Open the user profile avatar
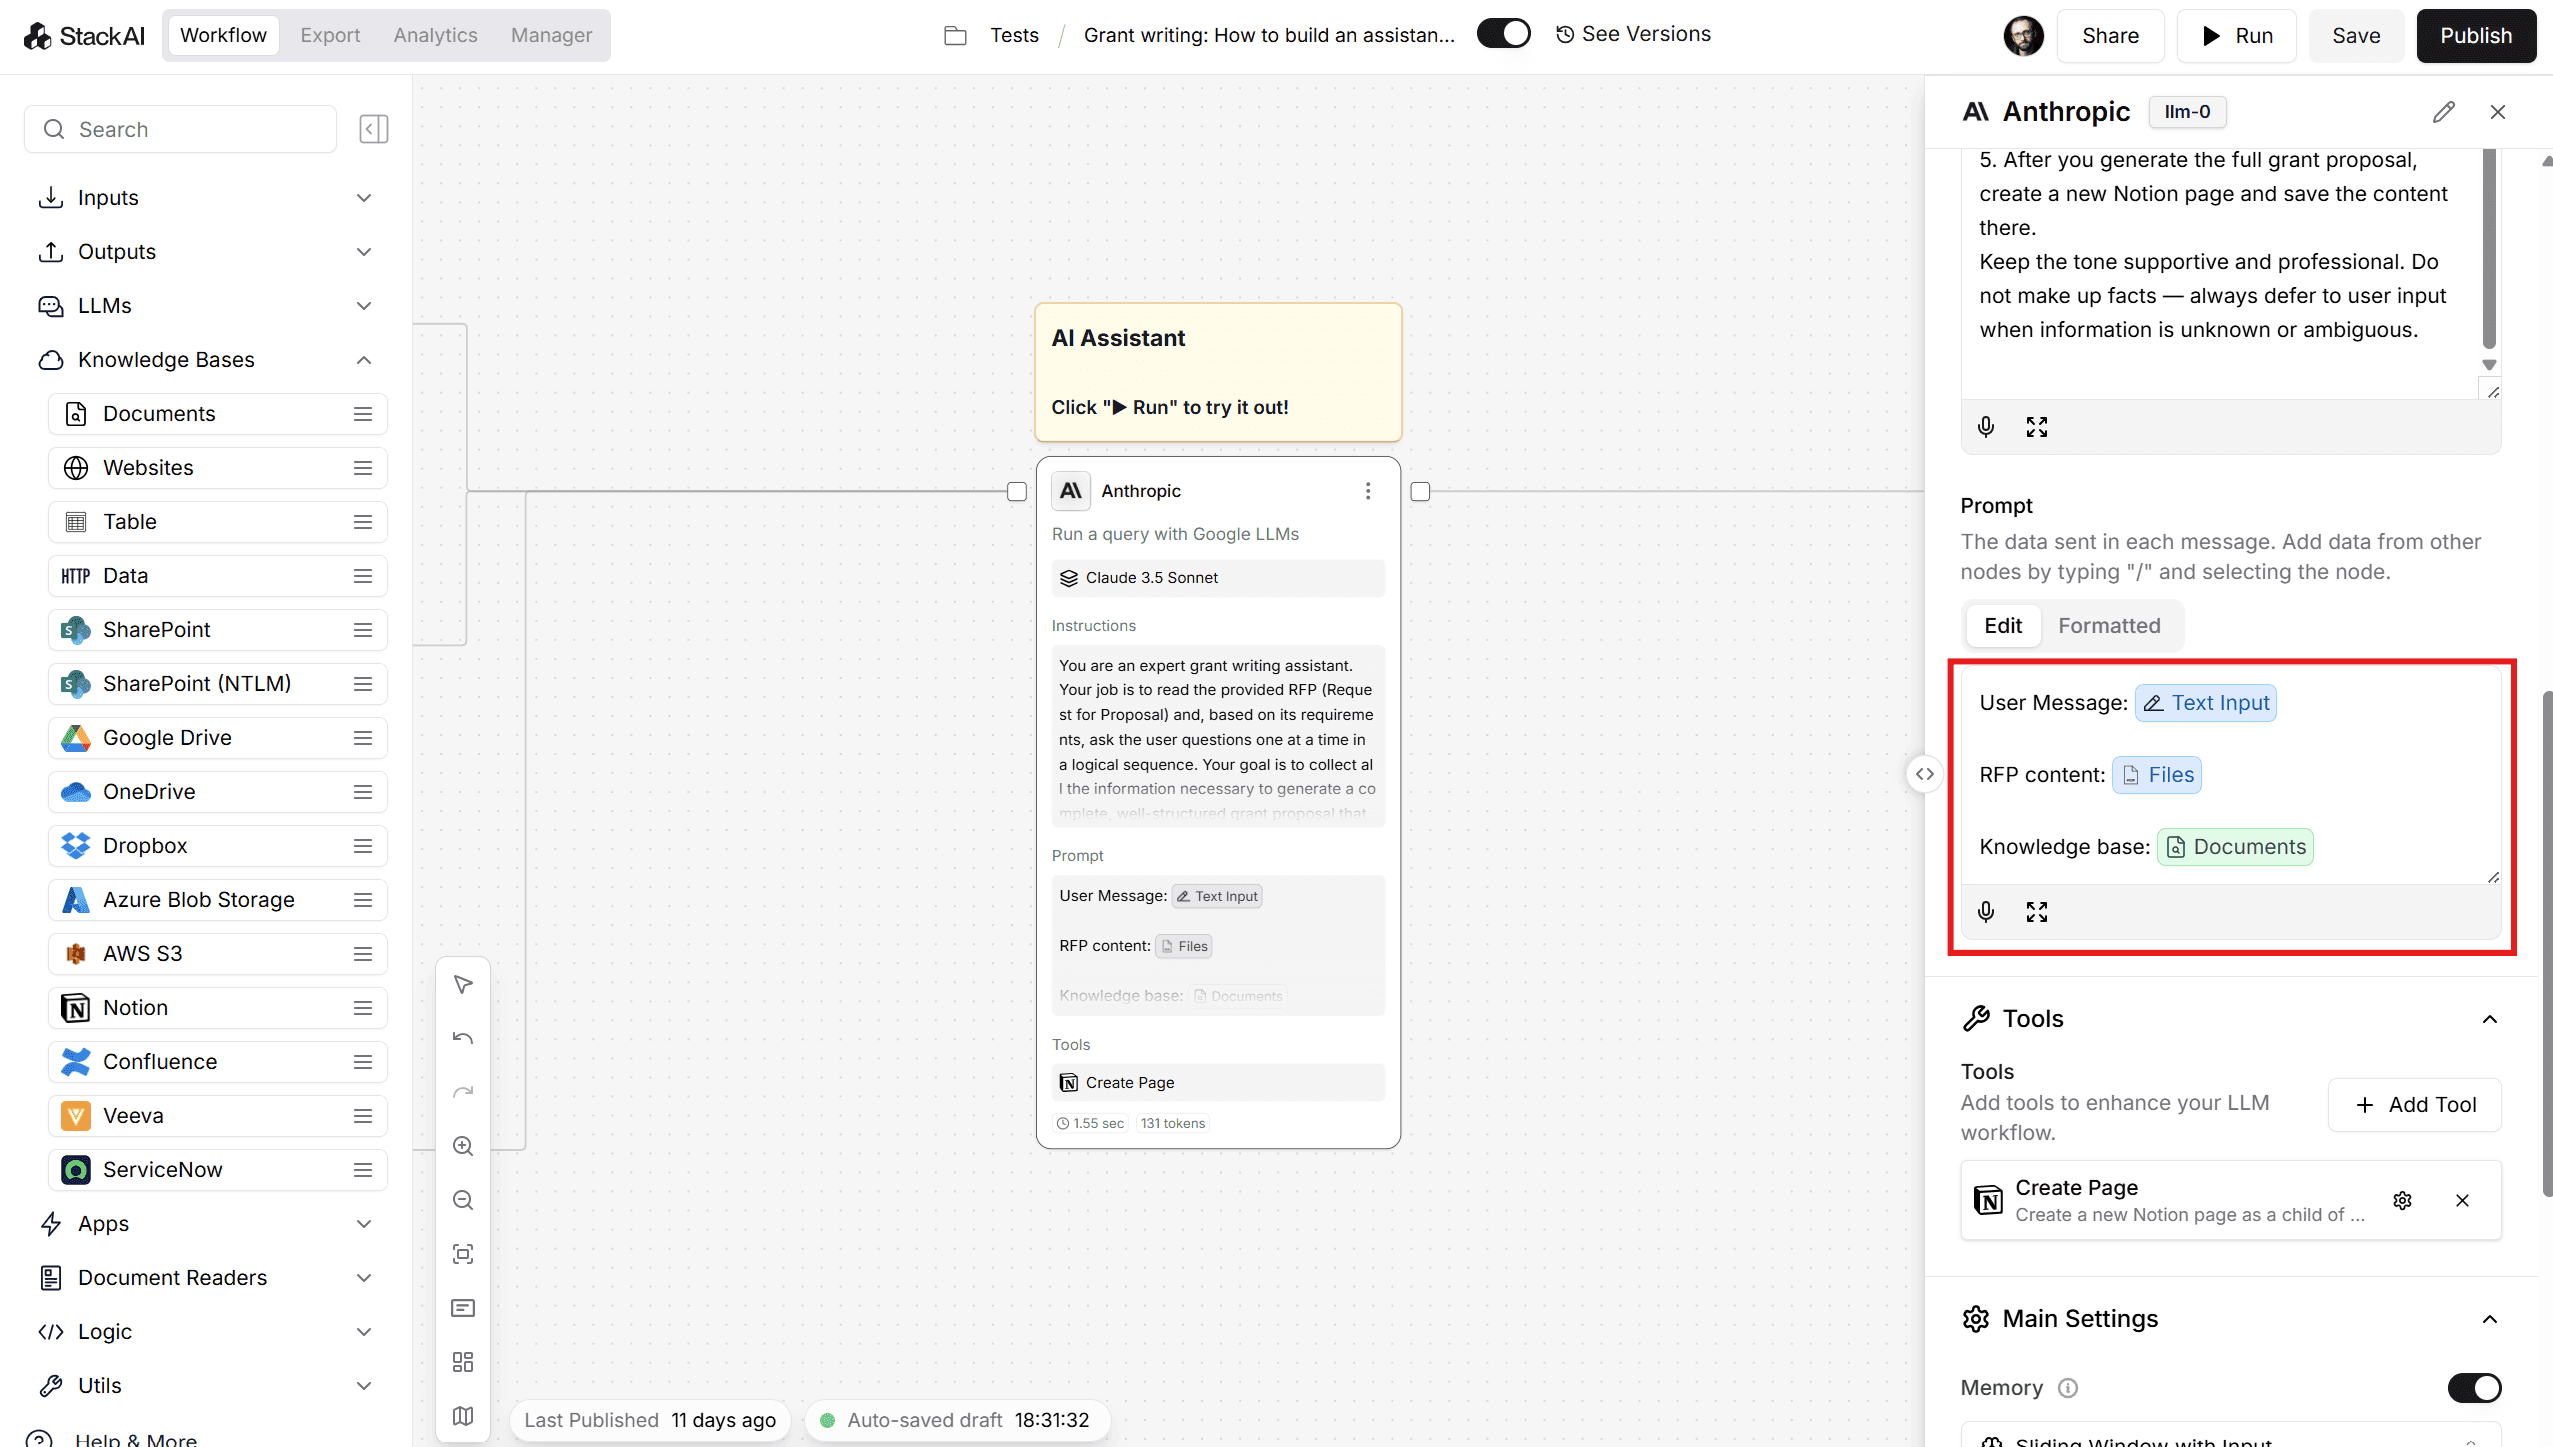The width and height of the screenshot is (2553, 1447). (x=2023, y=36)
